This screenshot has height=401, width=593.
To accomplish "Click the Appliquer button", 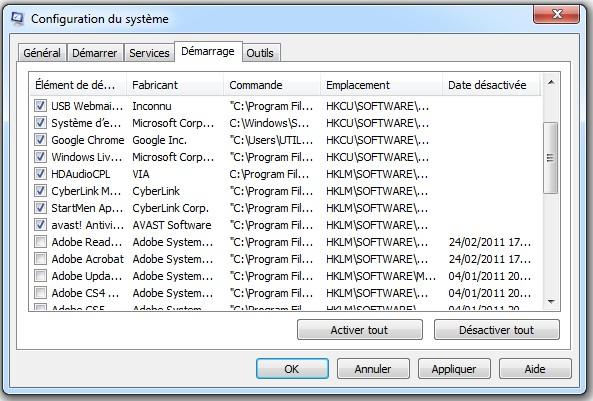I will (454, 369).
